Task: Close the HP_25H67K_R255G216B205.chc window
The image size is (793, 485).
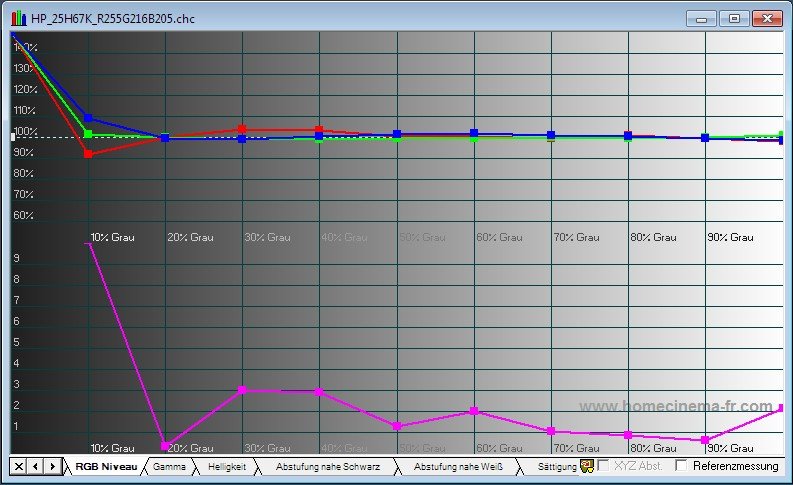Action: point(767,18)
